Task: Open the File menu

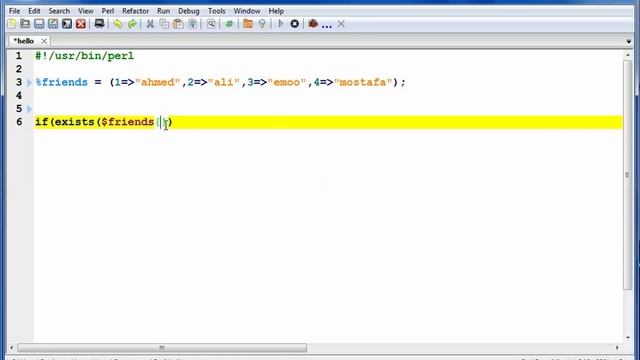Action: pos(14,11)
